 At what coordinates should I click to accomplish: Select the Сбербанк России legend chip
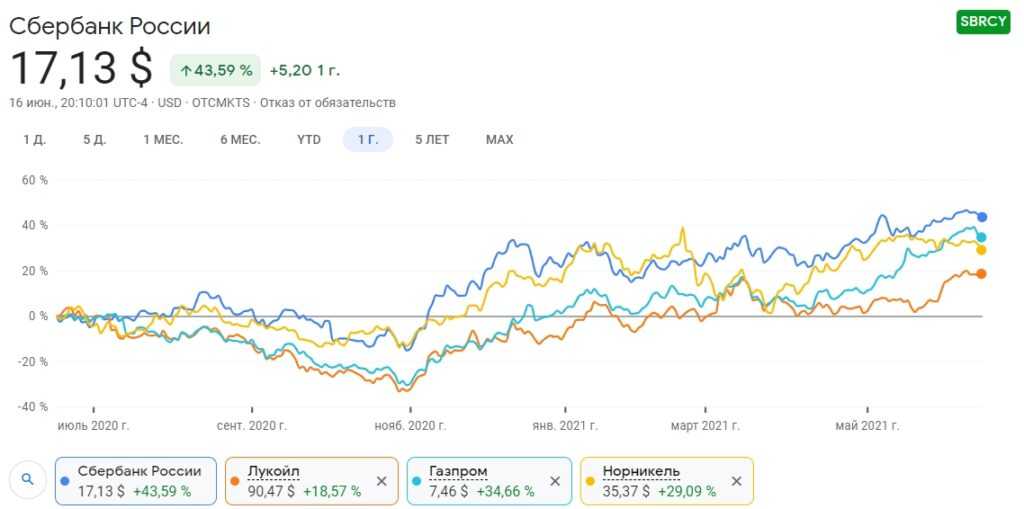pos(136,481)
